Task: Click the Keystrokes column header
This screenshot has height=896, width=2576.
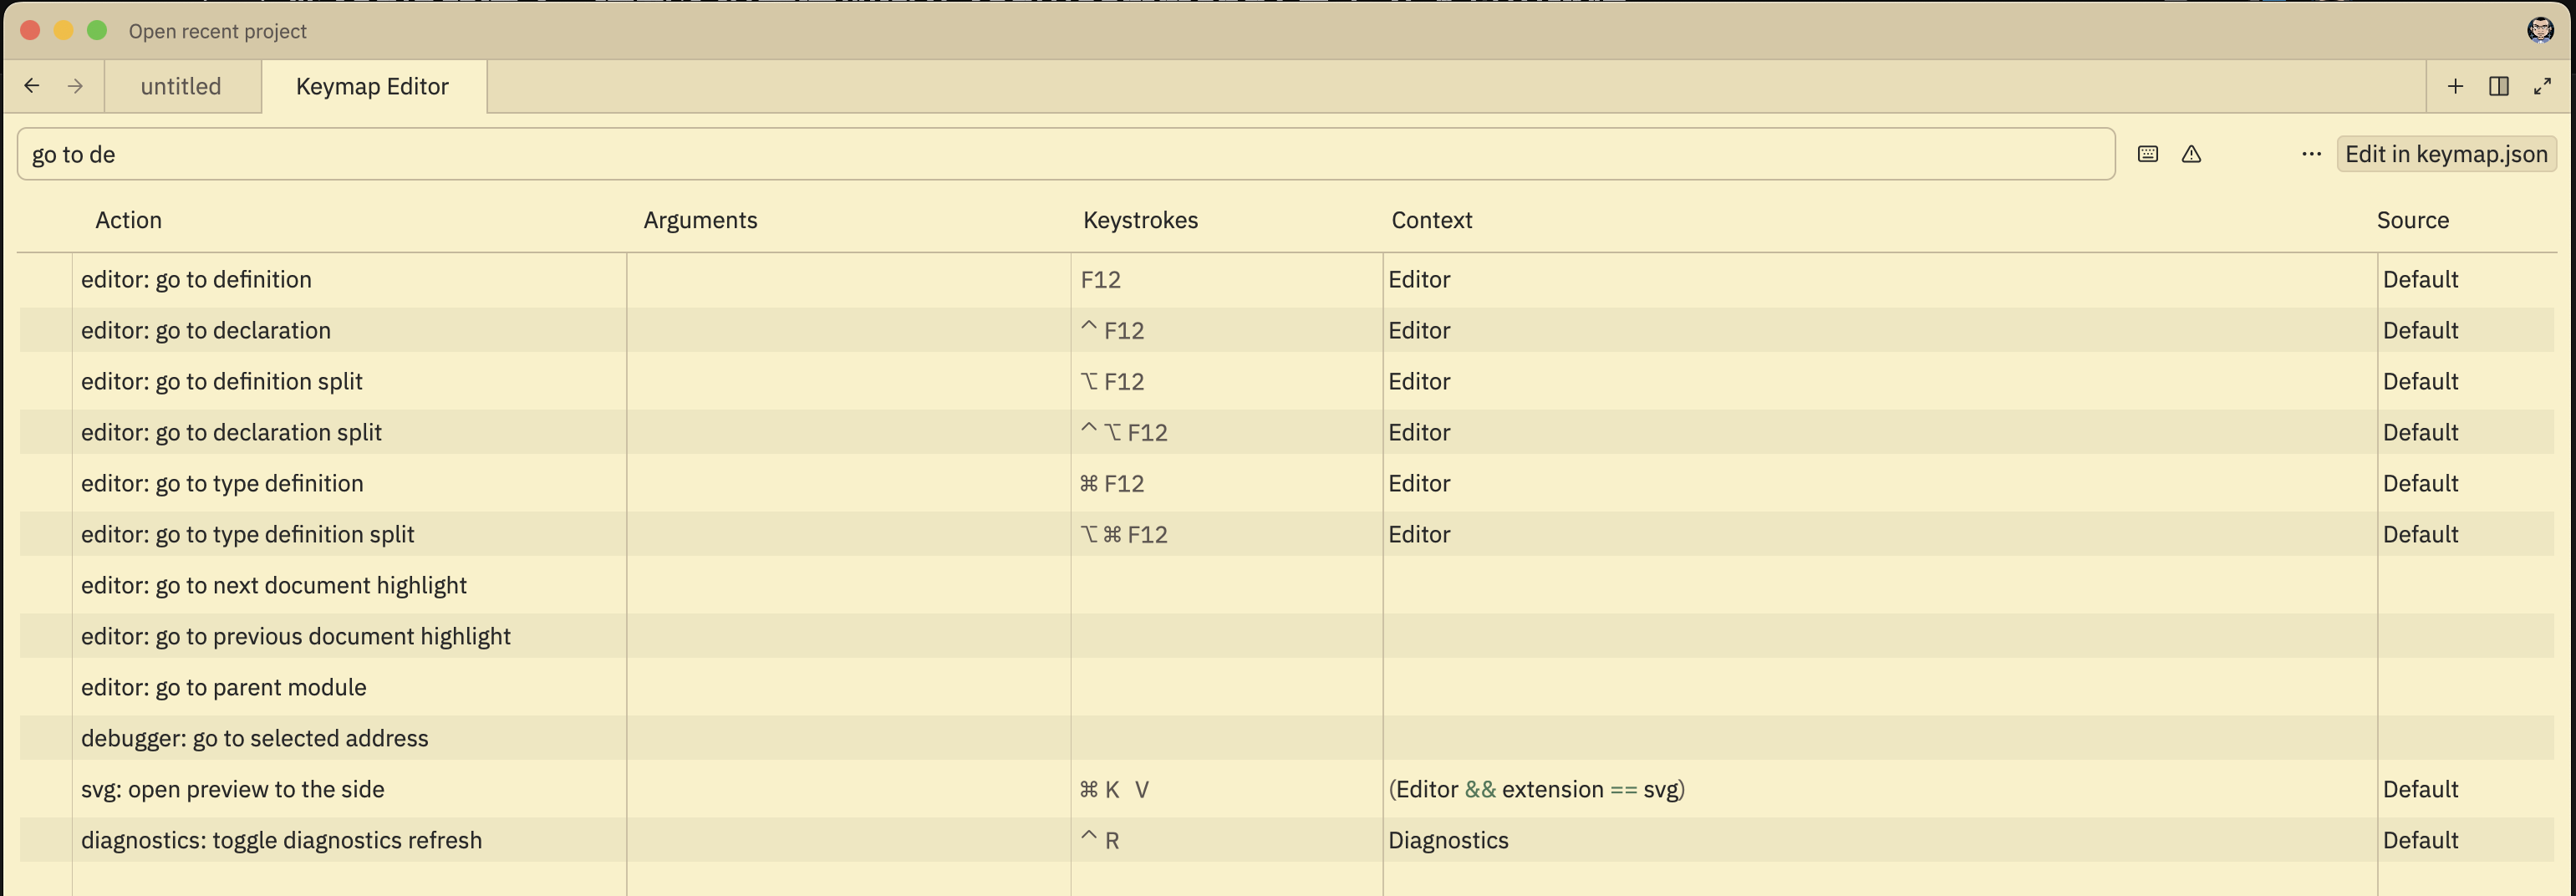Action: pos(1140,220)
